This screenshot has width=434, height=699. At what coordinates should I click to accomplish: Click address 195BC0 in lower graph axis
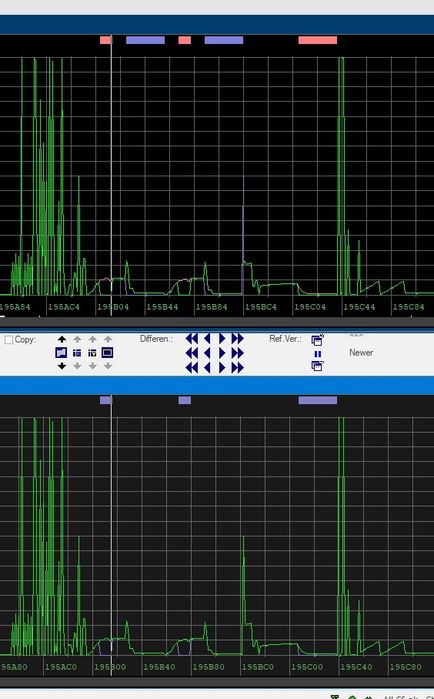pos(258,667)
